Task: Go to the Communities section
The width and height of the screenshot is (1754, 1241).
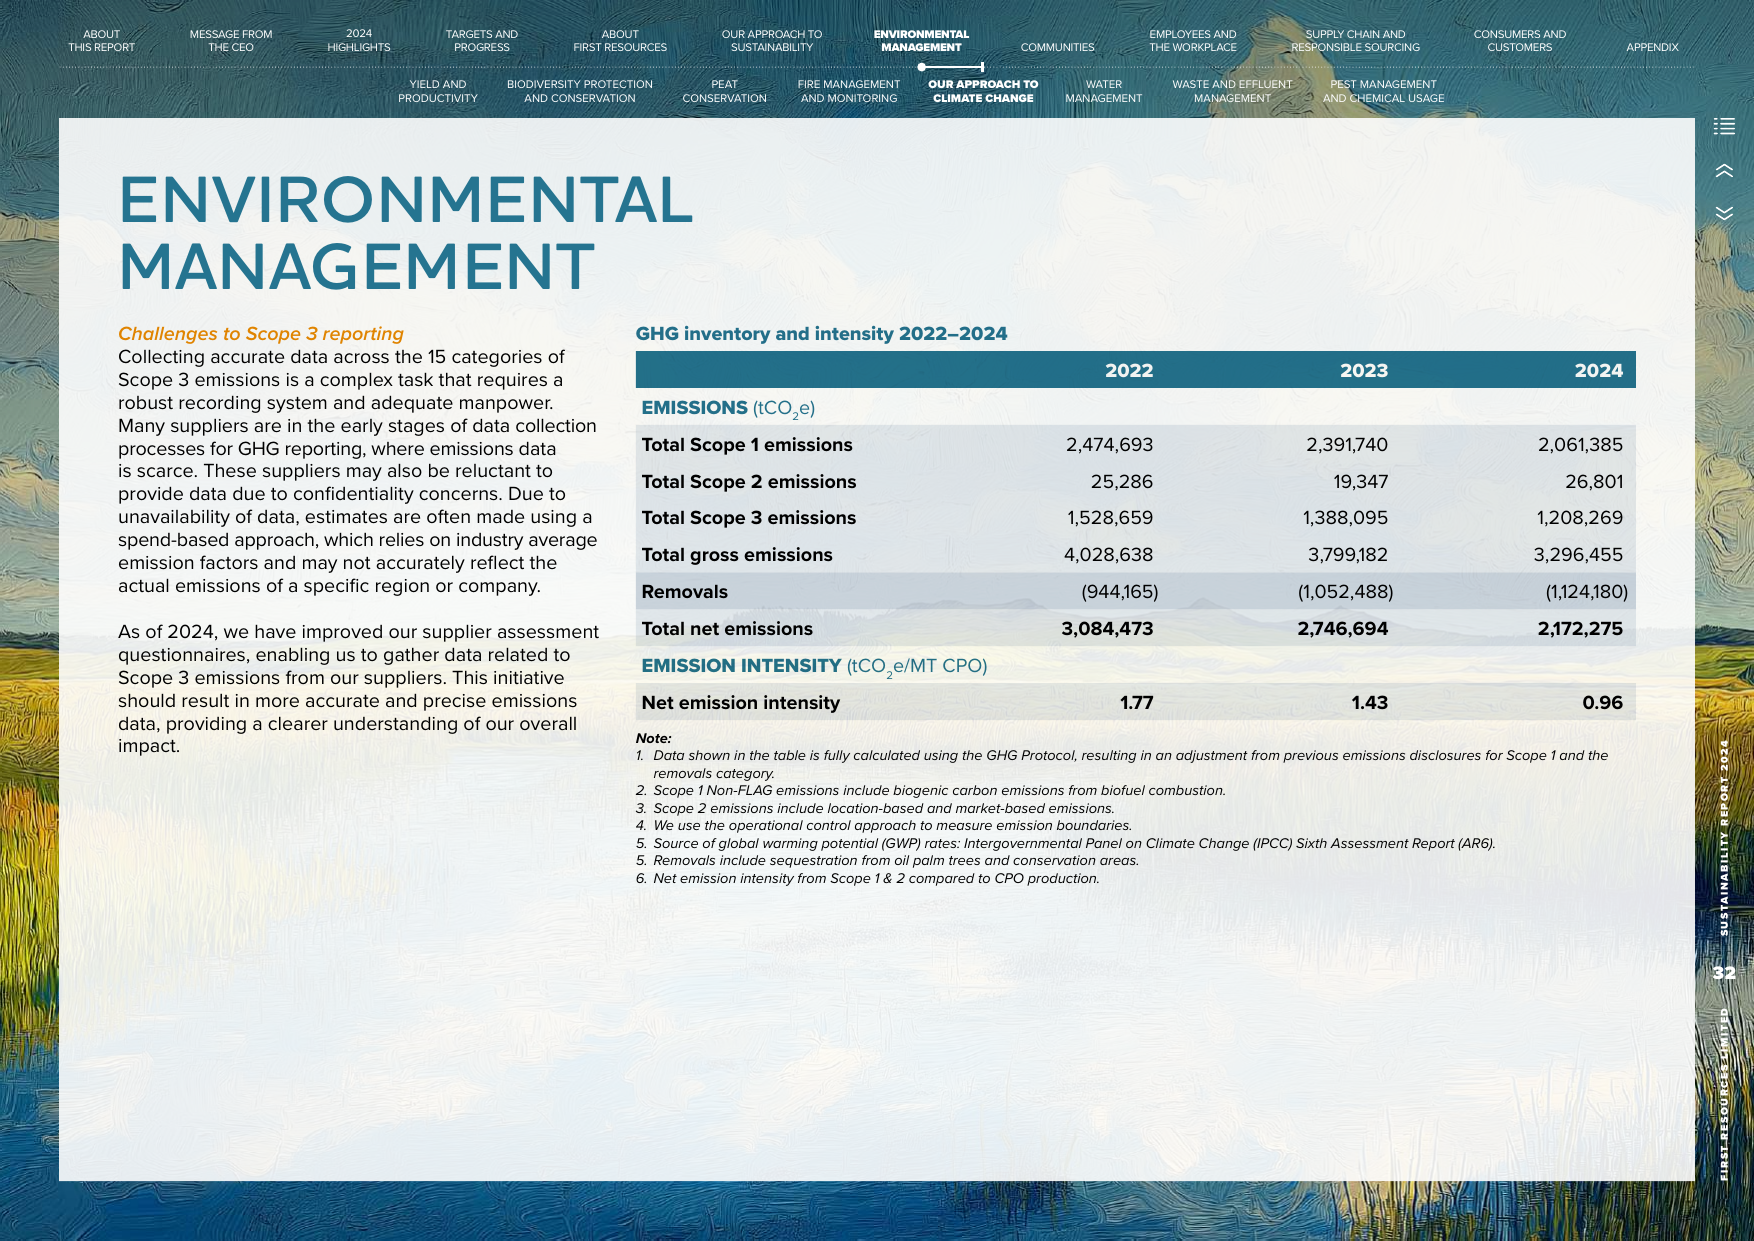Action: point(1058,47)
